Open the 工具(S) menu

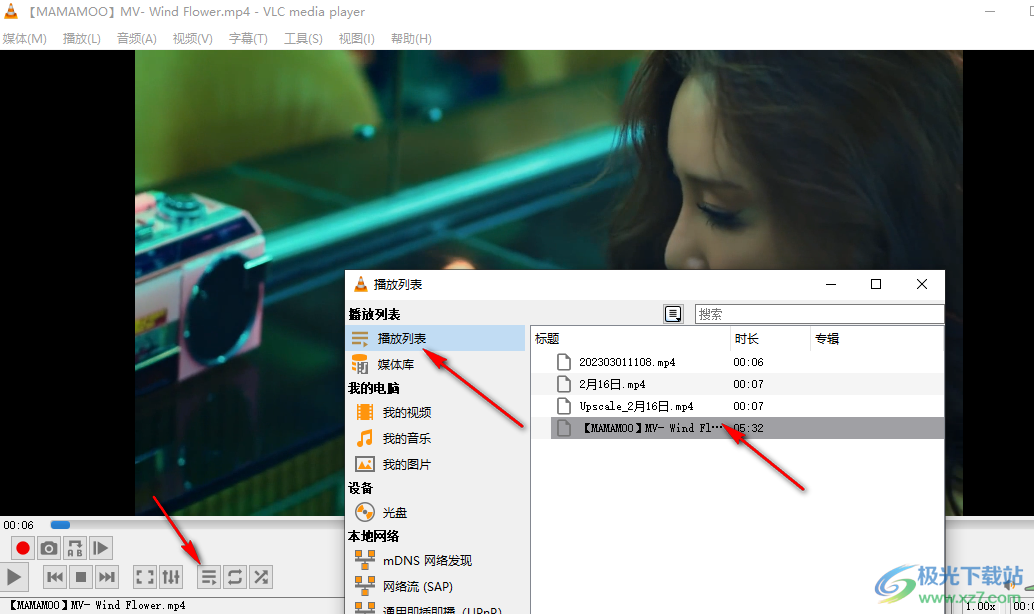[303, 38]
